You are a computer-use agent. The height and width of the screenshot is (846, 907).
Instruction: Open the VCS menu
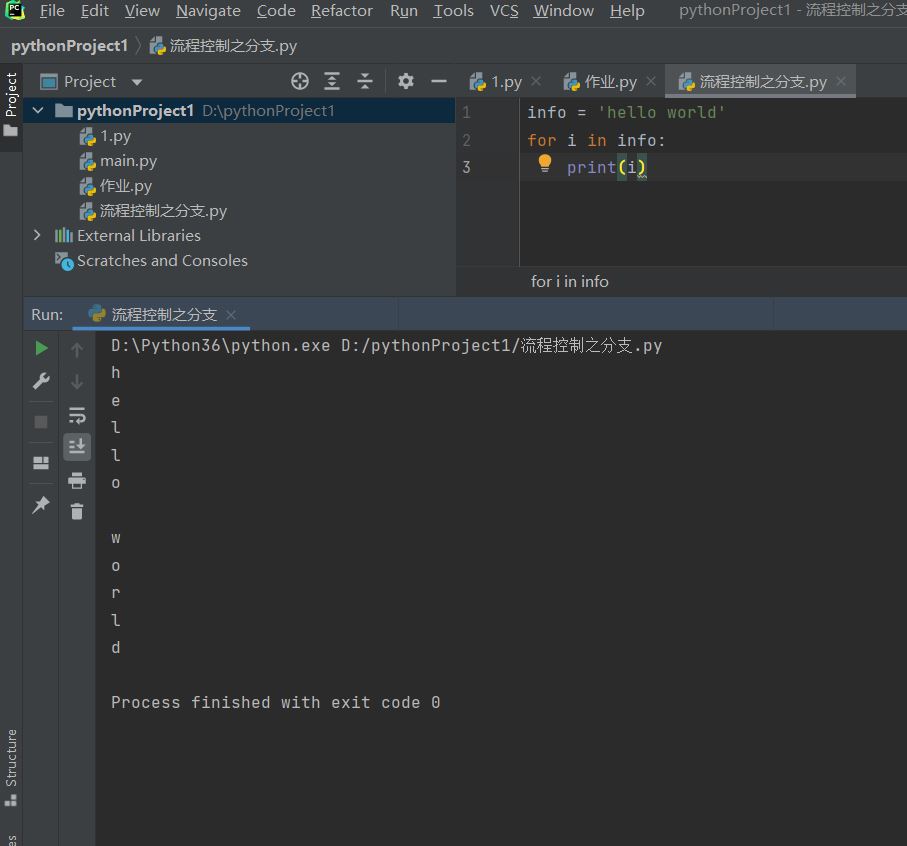click(x=504, y=11)
